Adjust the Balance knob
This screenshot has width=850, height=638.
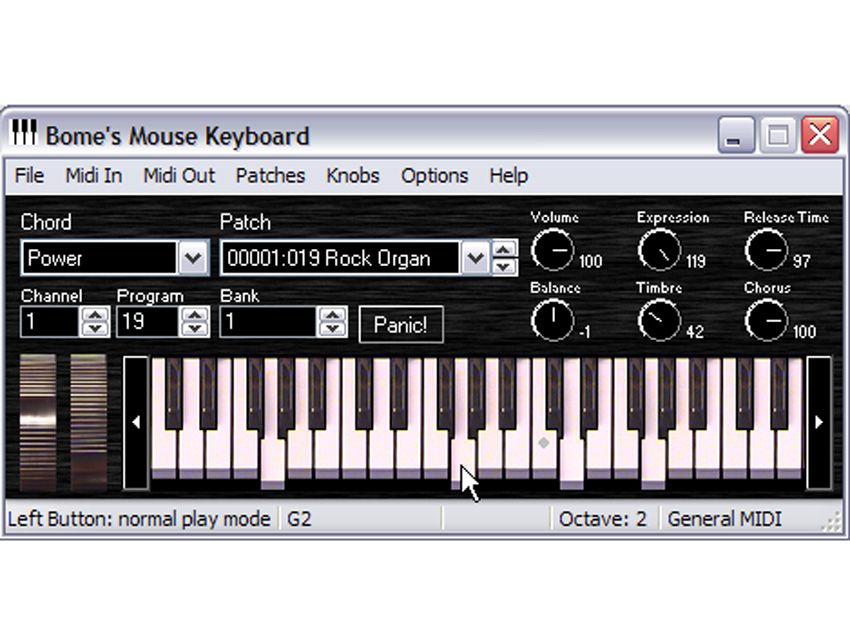(x=553, y=321)
